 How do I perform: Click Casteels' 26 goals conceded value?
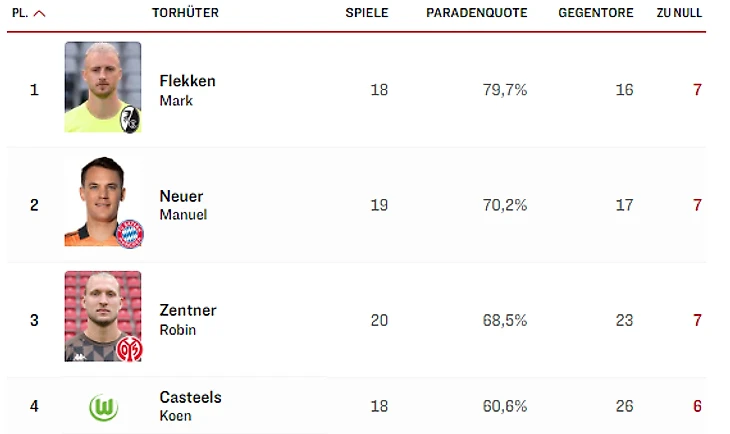[x=624, y=406]
